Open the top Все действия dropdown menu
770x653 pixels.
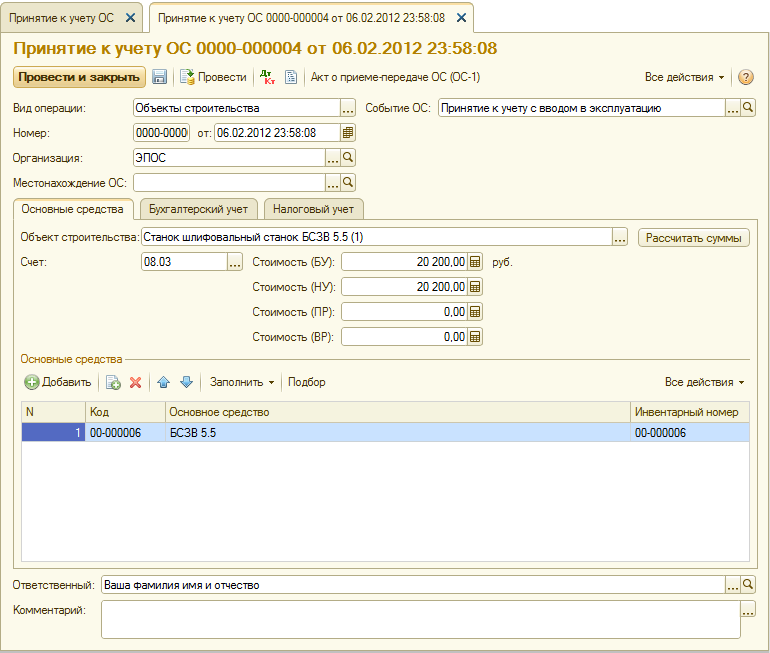coord(685,77)
